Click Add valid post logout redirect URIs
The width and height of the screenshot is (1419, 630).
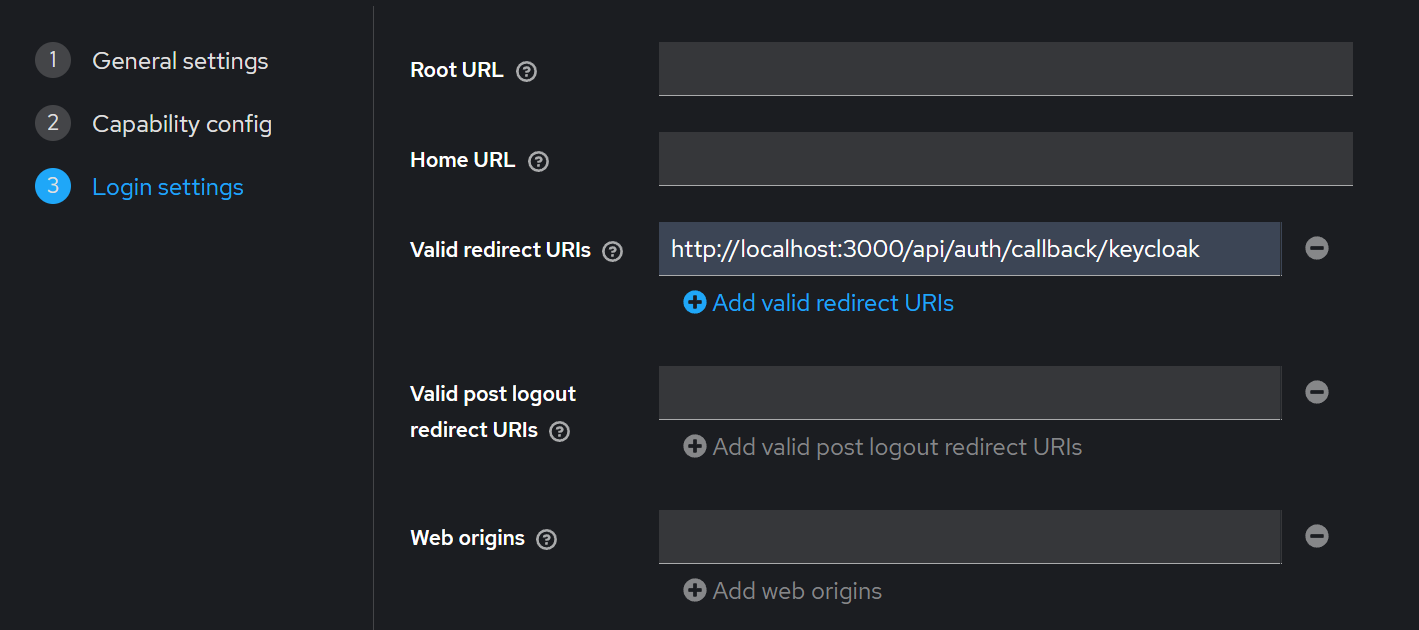[x=895, y=446]
